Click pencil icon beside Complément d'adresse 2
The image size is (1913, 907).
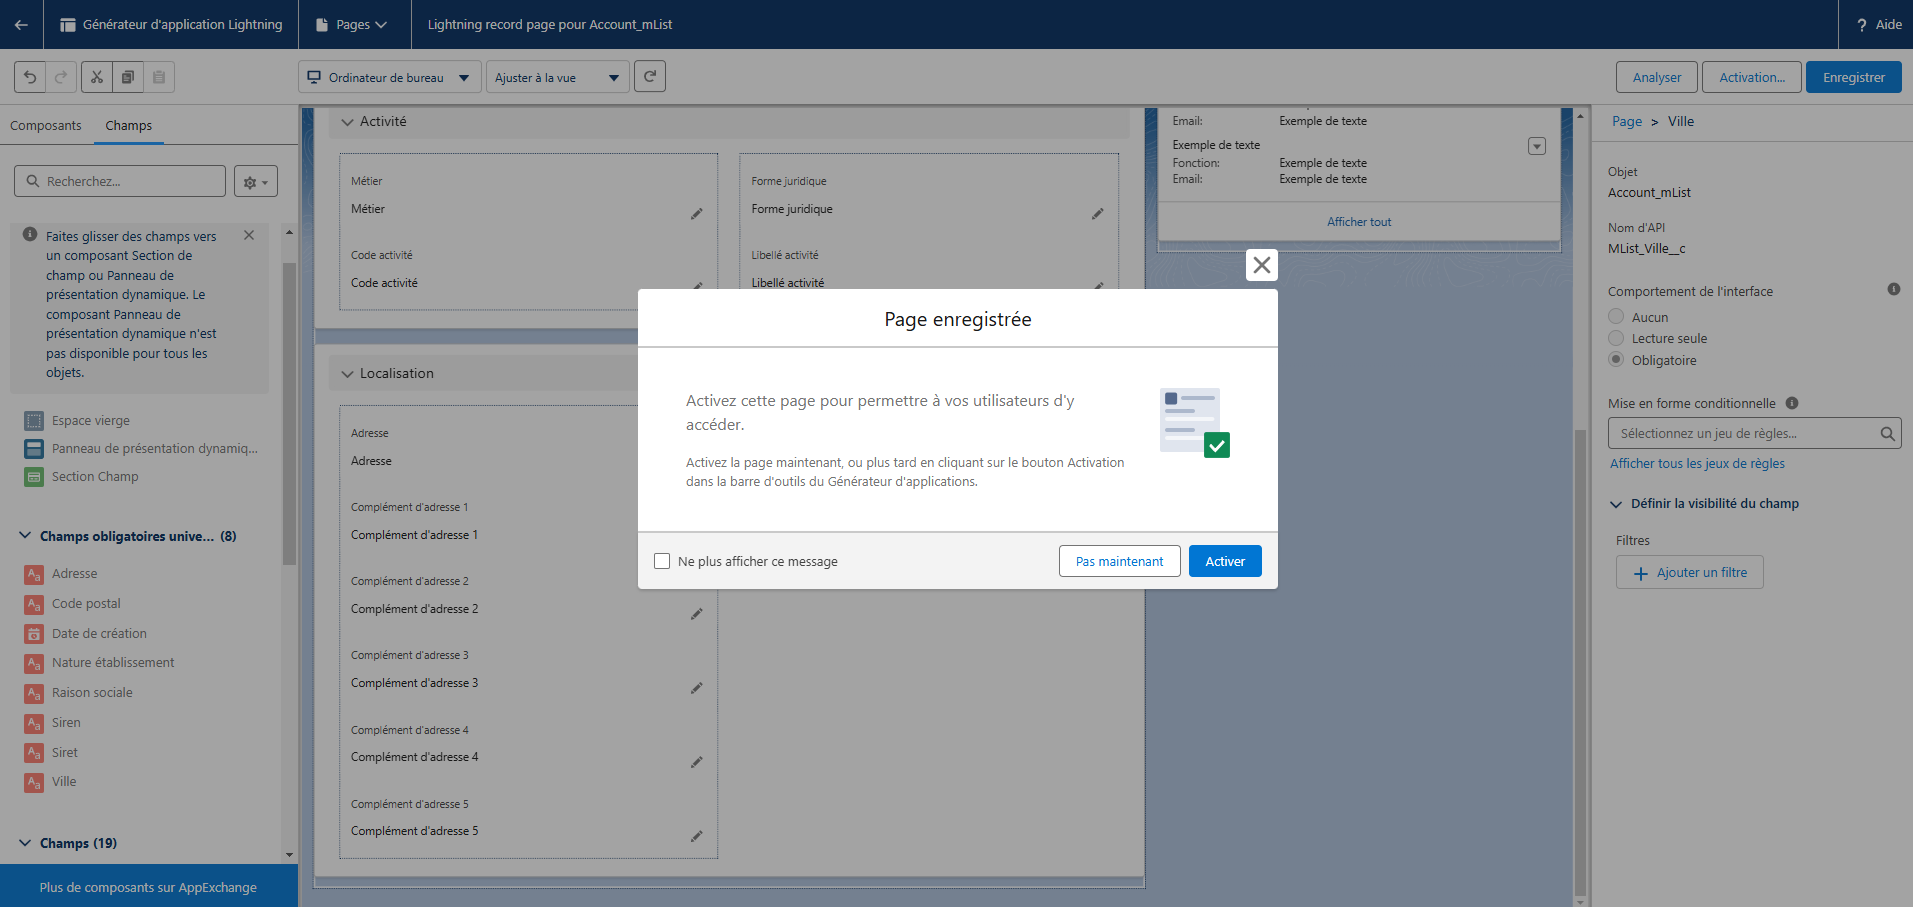pos(696,614)
